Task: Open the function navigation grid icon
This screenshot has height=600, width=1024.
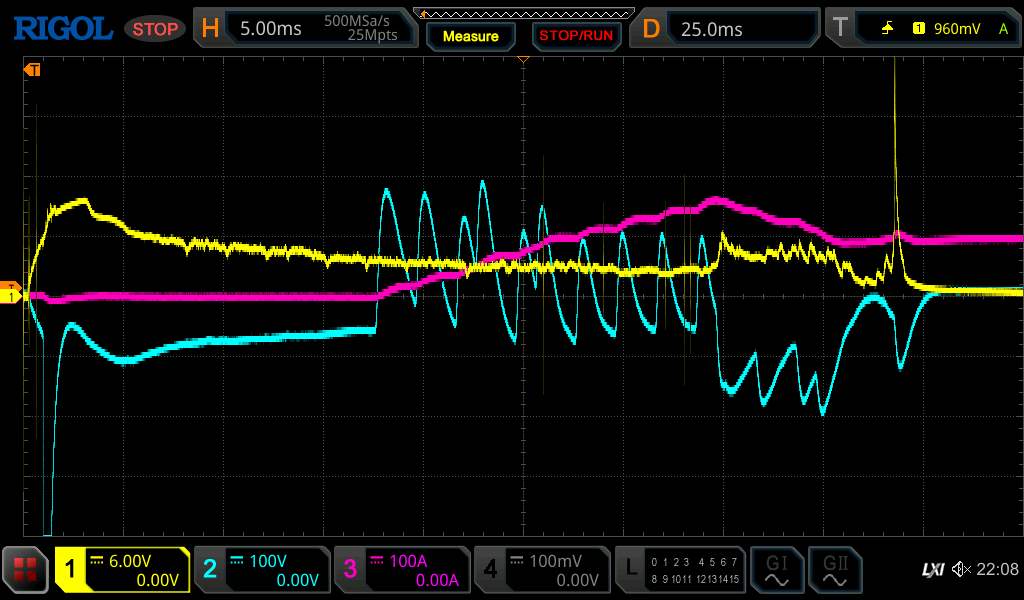Action: [26, 570]
